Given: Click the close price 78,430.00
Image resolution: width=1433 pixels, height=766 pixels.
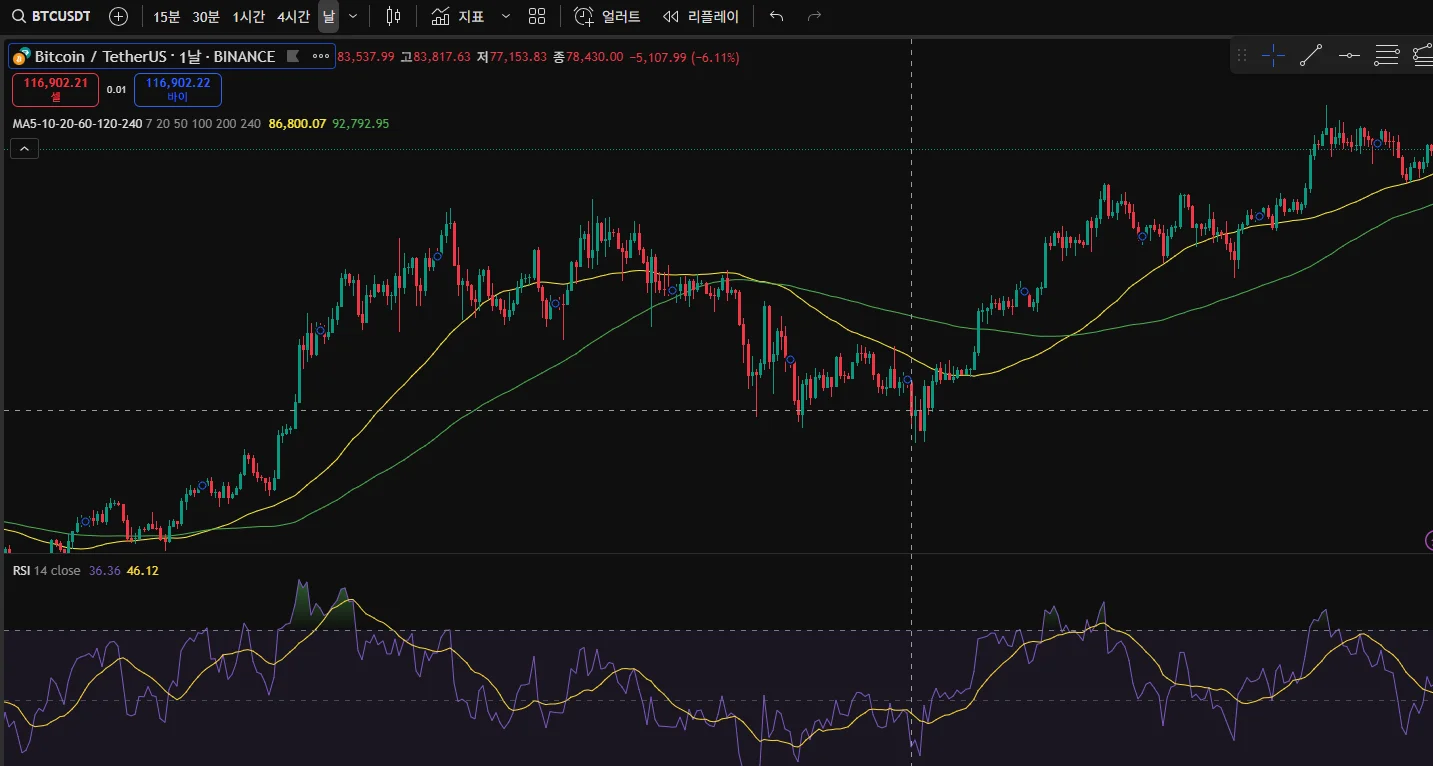Looking at the screenshot, I should [594, 58].
